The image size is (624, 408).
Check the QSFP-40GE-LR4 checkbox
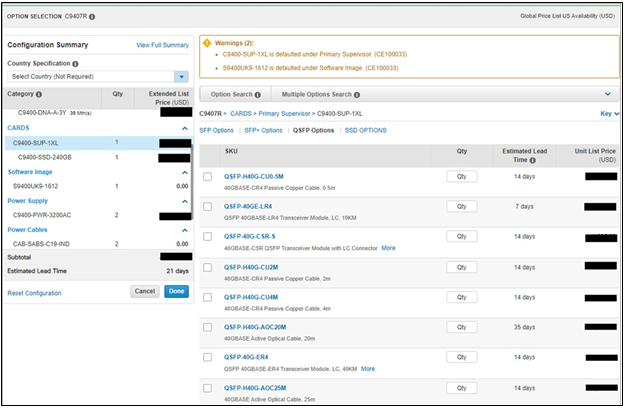pos(207,206)
